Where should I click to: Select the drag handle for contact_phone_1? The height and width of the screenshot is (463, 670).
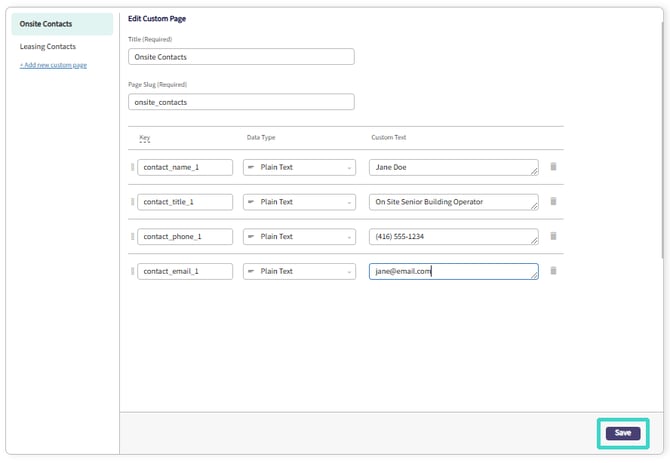pyautogui.click(x=132, y=237)
